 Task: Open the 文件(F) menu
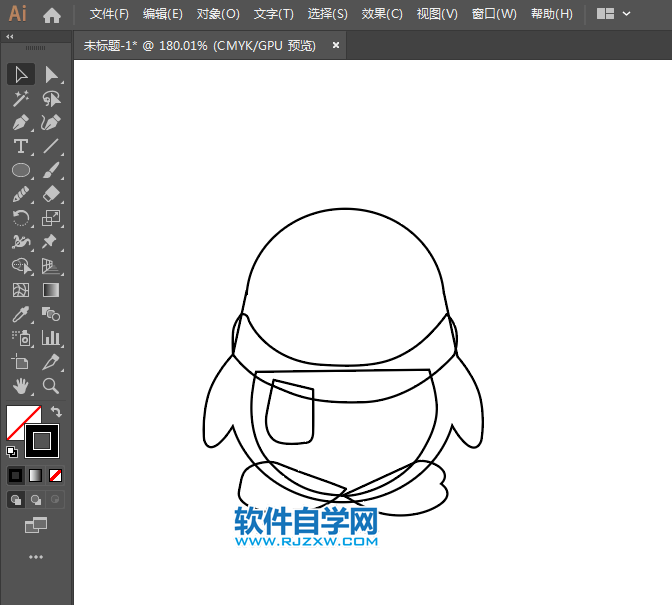point(109,14)
